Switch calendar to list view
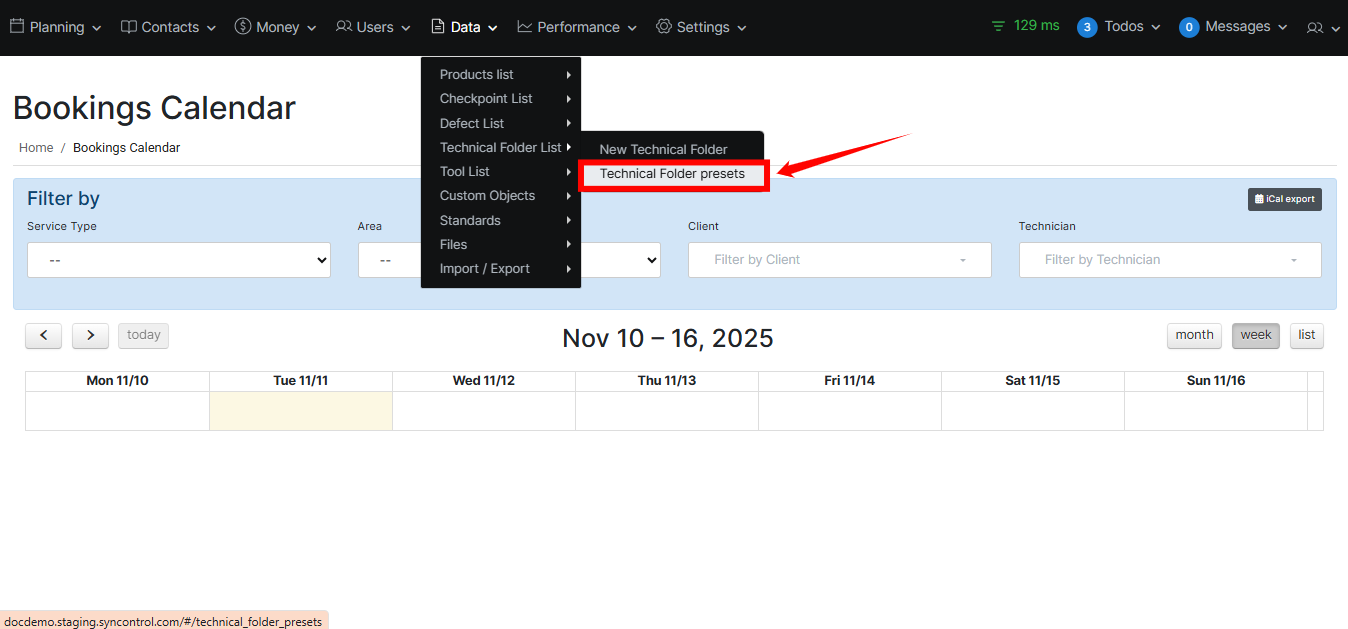The height and width of the screenshot is (629, 1348). [1306, 335]
